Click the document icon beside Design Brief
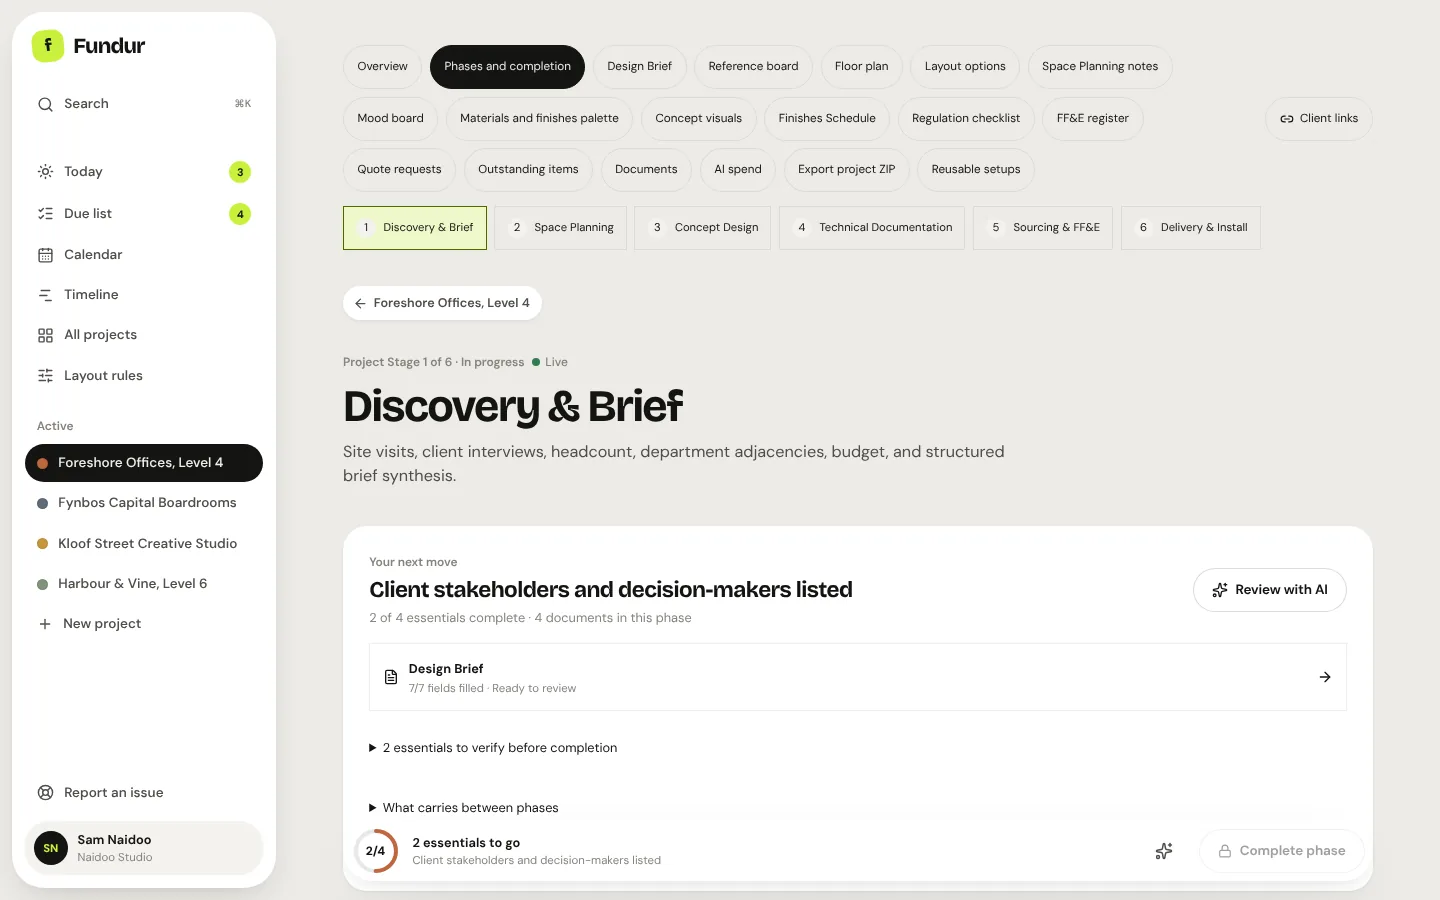Viewport: 1440px width, 900px height. [x=391, y=678]
